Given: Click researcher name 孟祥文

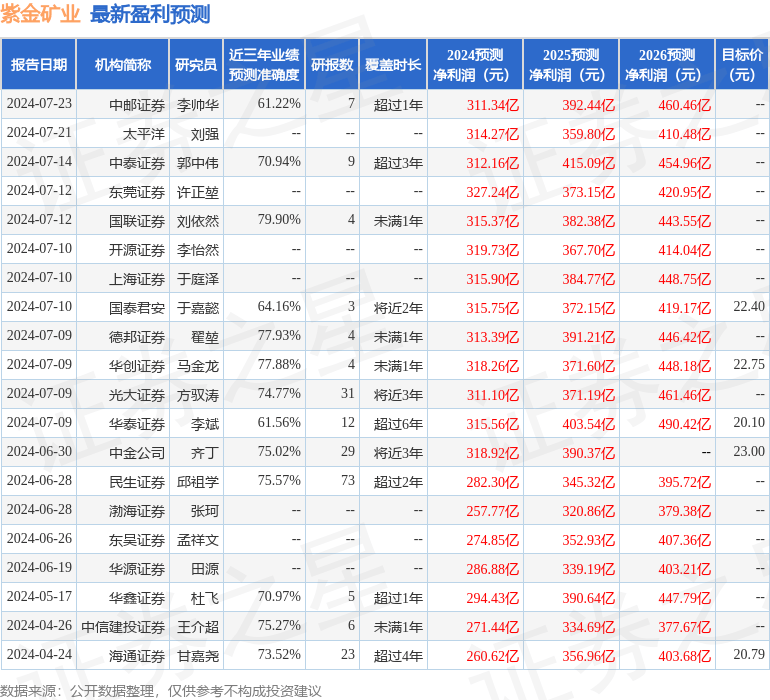Looking at the screenshot, I should click(198, 539).
